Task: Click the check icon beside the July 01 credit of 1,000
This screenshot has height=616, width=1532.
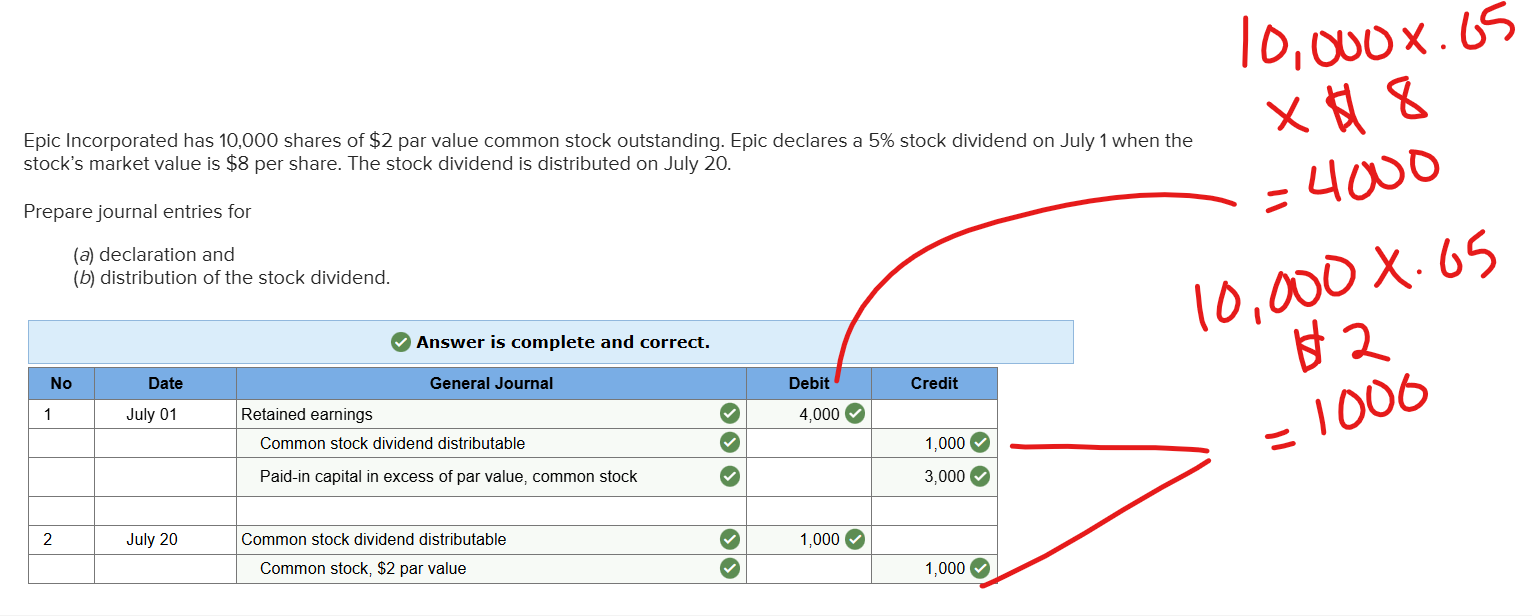Action: [980, 443]
